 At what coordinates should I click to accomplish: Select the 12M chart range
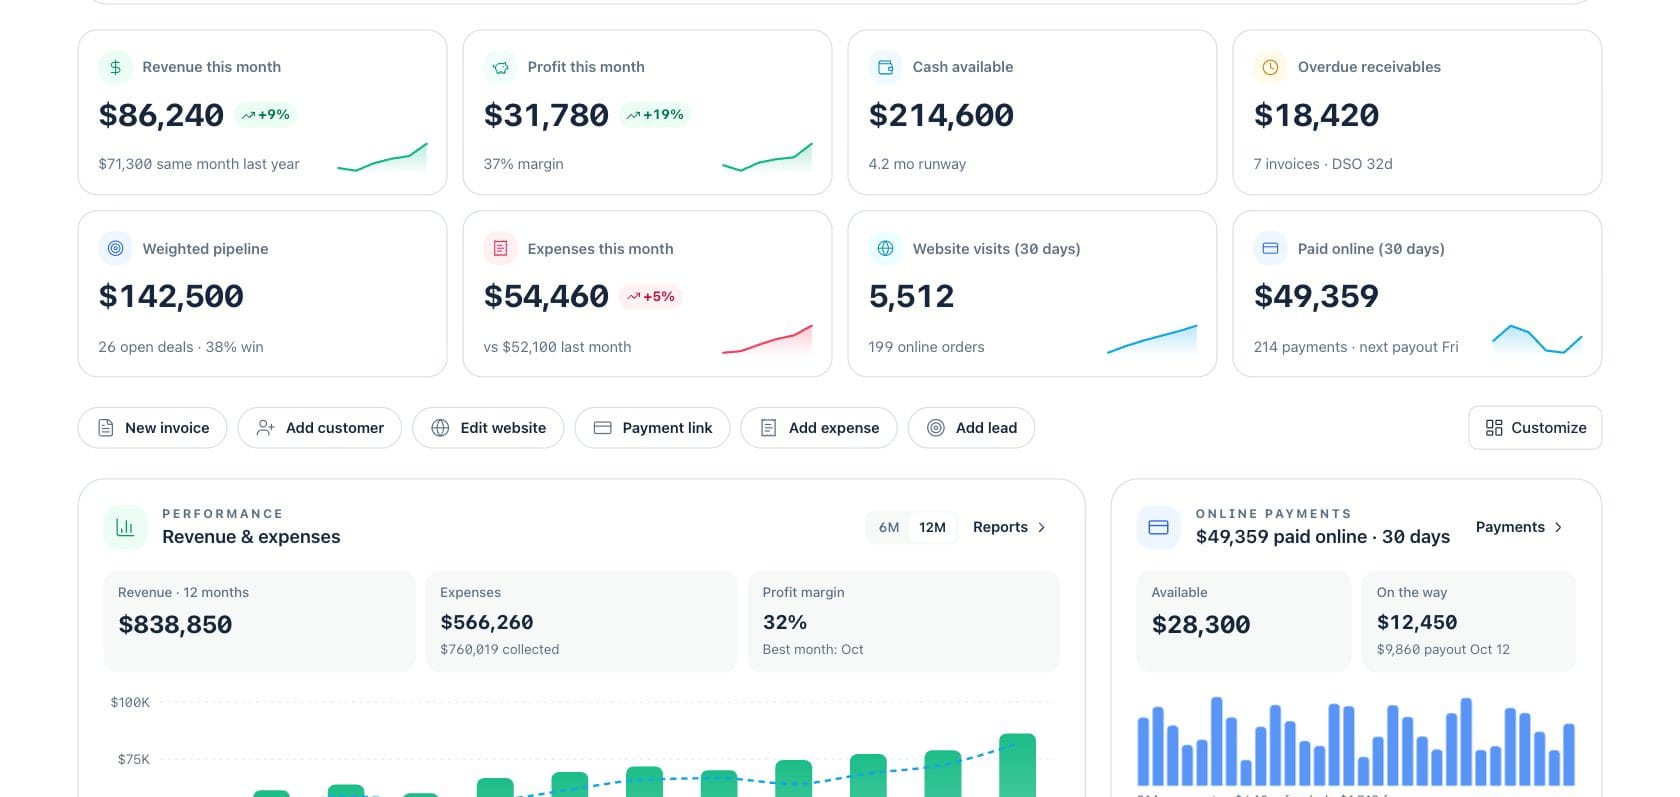[932, 527]
